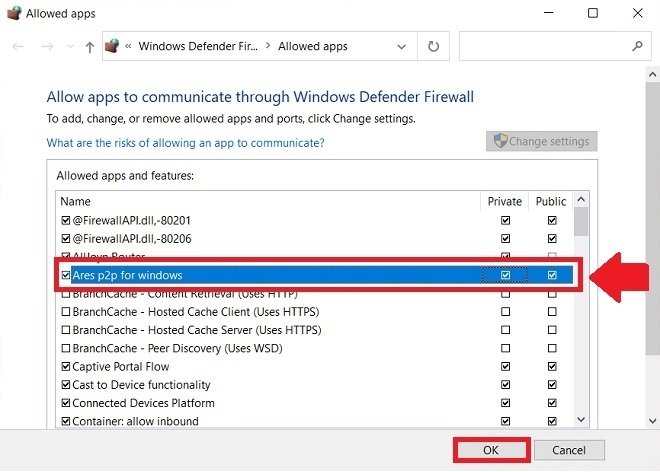The image size is (660, 472).
Task: Toggle @FirewallAPI.dll,-80206 name checkbox
Action: click(66, 239)
